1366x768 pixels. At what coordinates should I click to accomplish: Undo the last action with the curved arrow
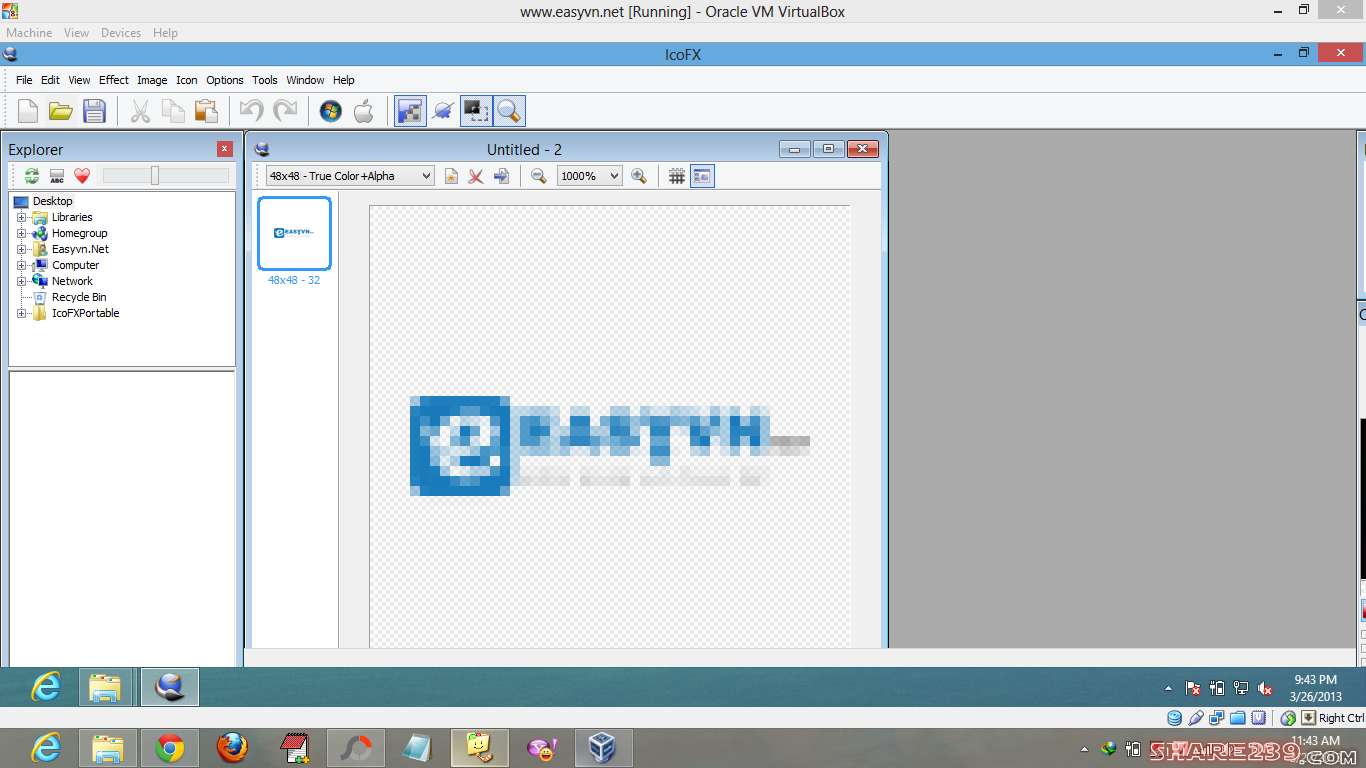(252, 111)
